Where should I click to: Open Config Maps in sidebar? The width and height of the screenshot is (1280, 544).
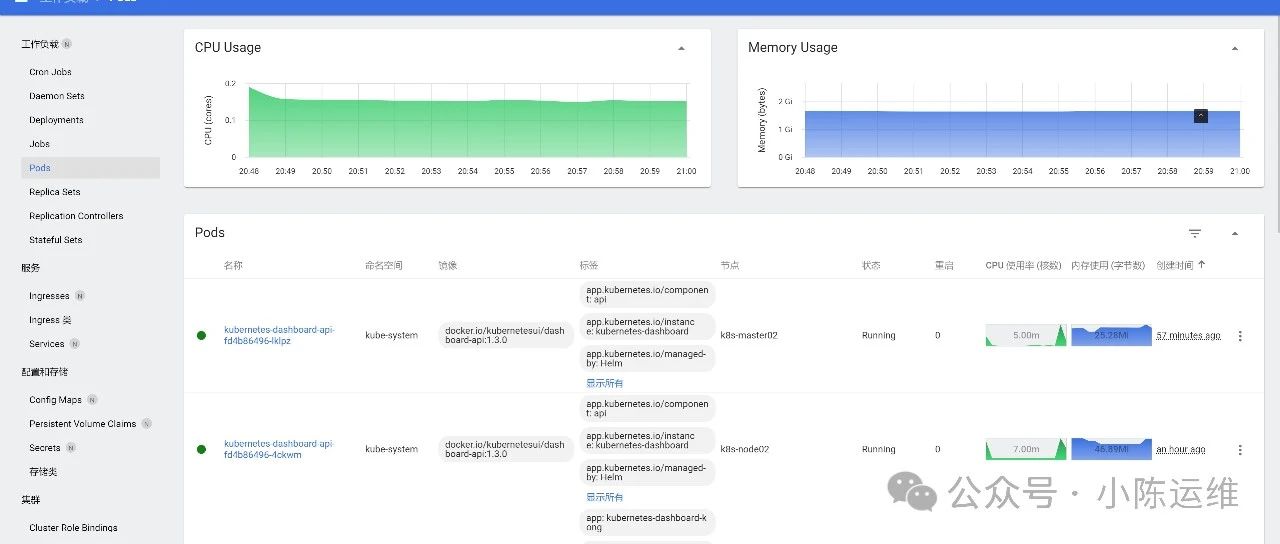coord(55,400)
